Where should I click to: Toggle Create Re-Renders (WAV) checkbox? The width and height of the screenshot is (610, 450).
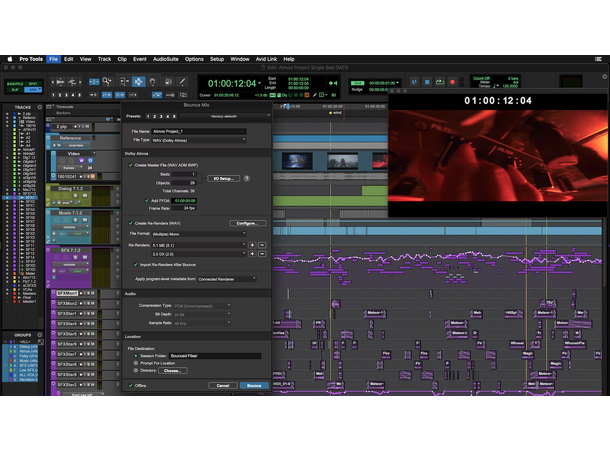(x=131, y=223)
